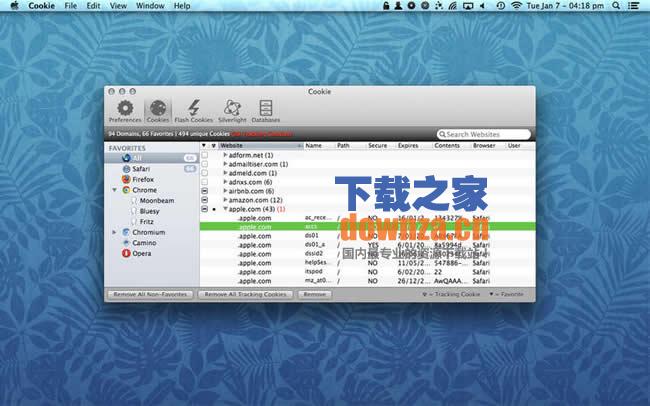Viewport: 650px width, 406px height.
Task: Click the menu bar date and time
Action: (x=565, y=5)
